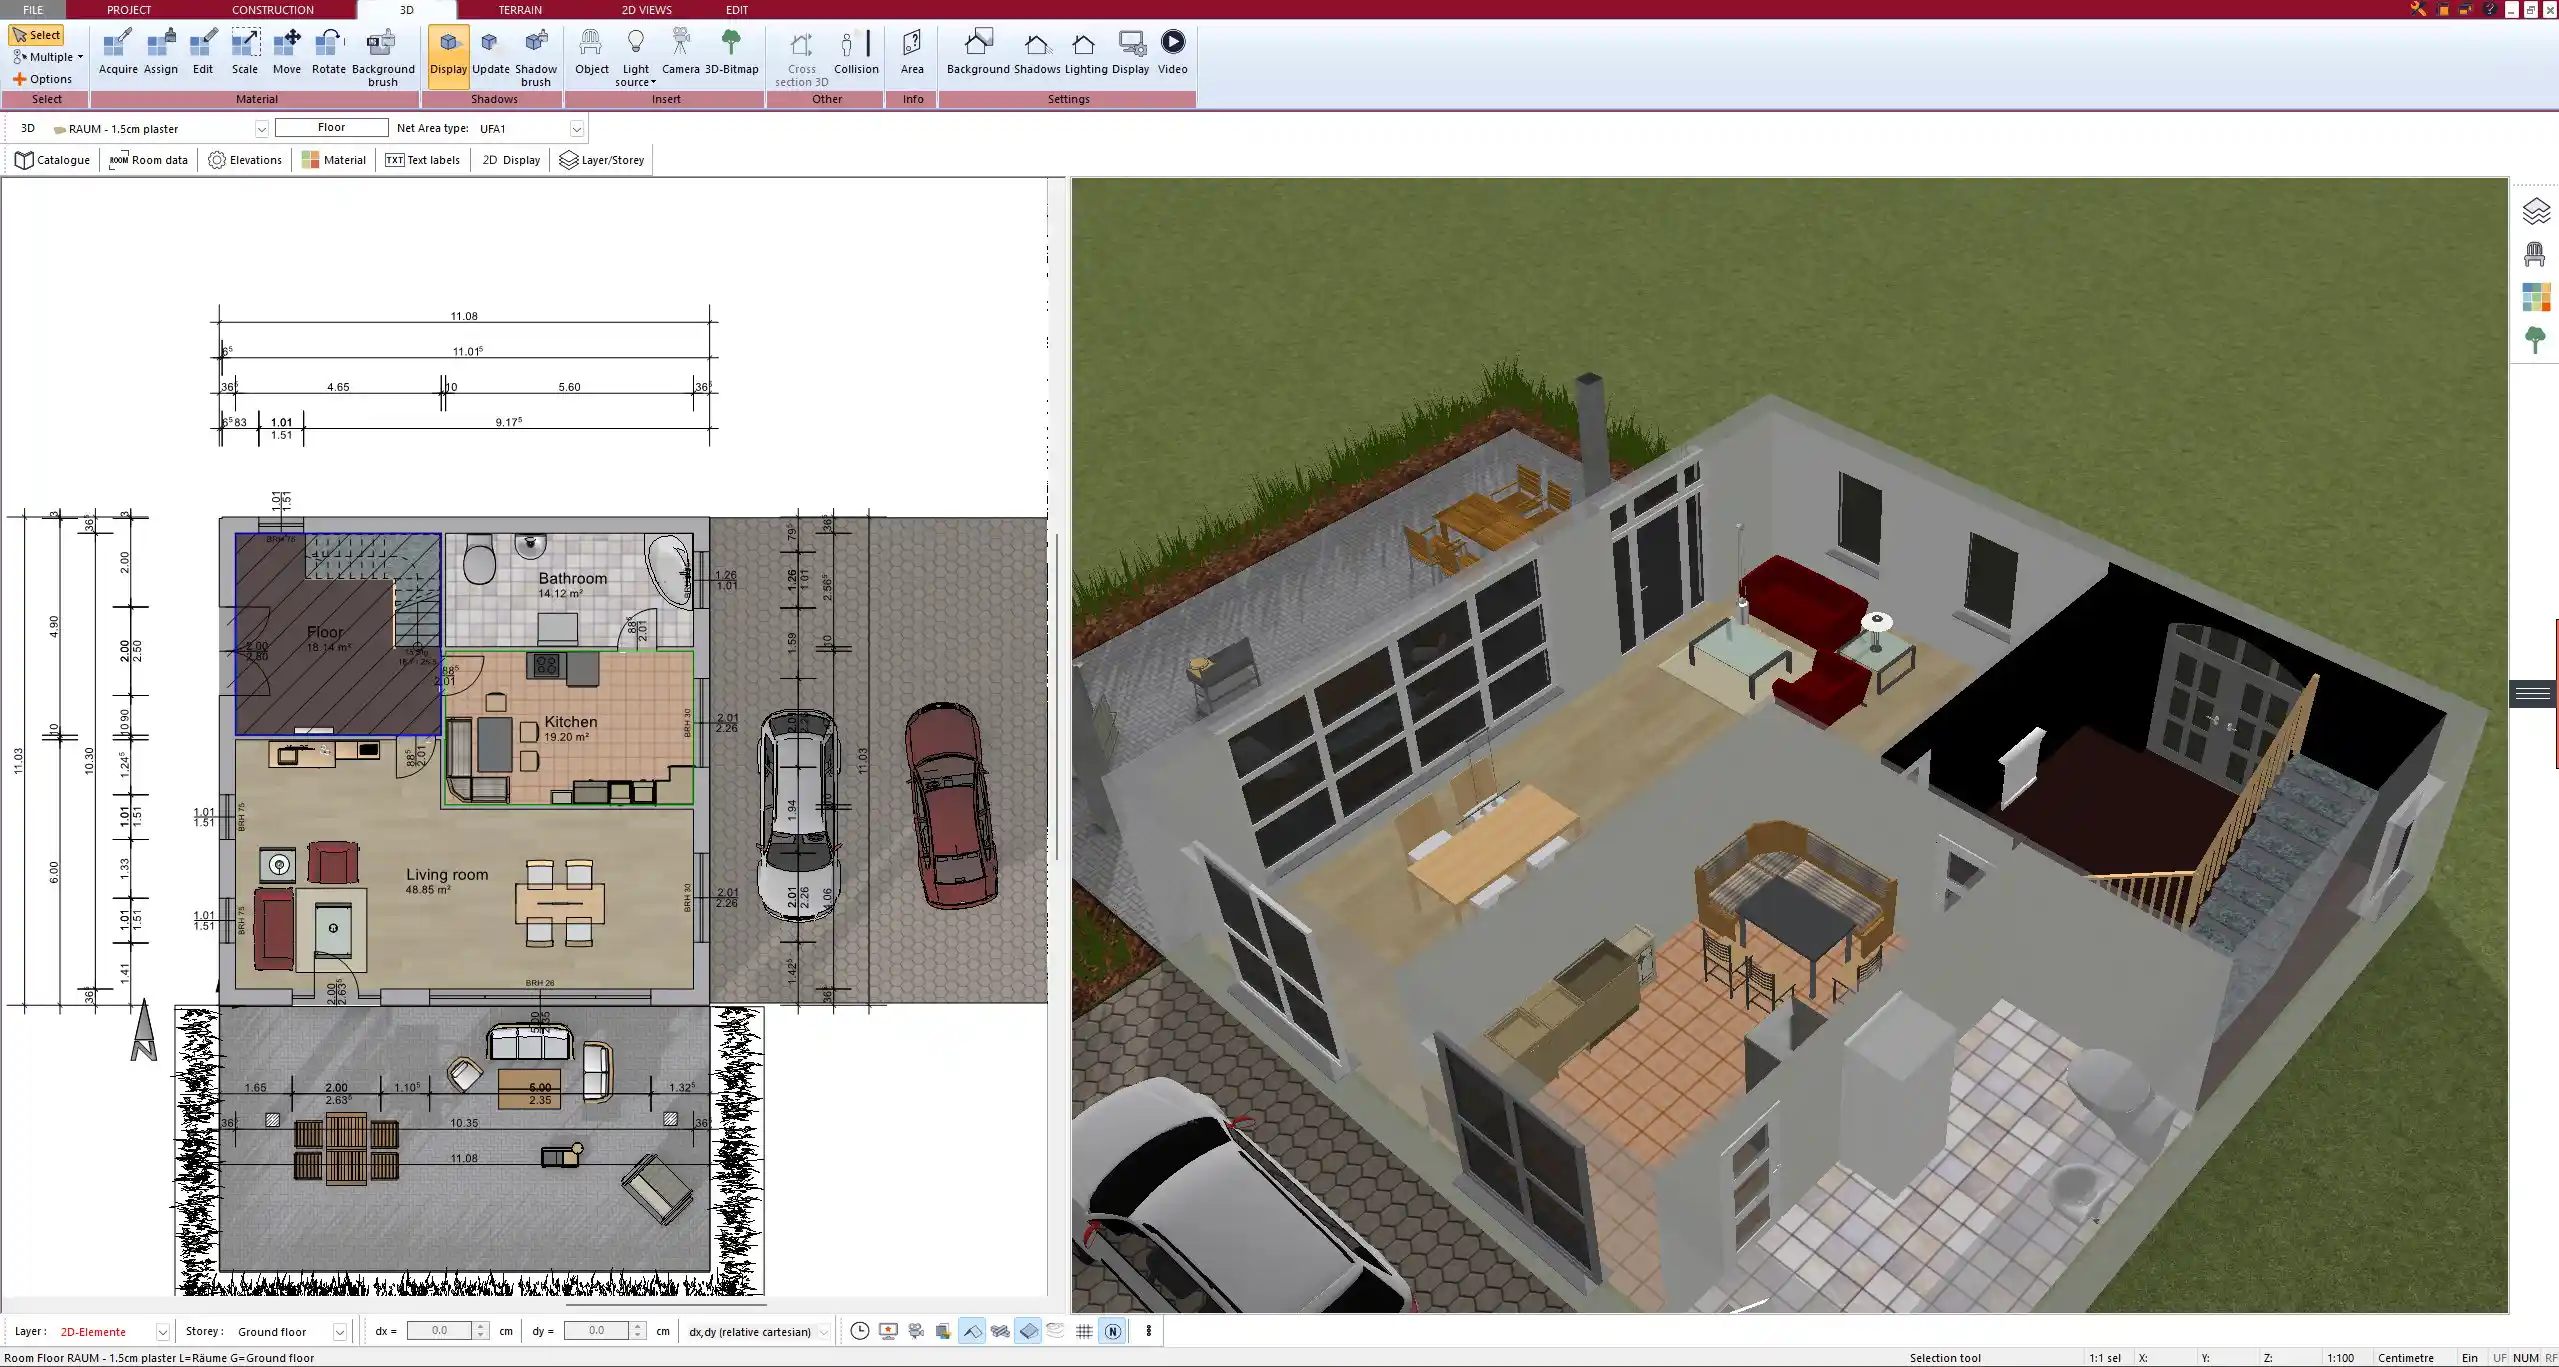Select the Shadow brush tool
The height and width of the screenshot is (1367, 2559).
pyautogui.click(x=536, y=55)
